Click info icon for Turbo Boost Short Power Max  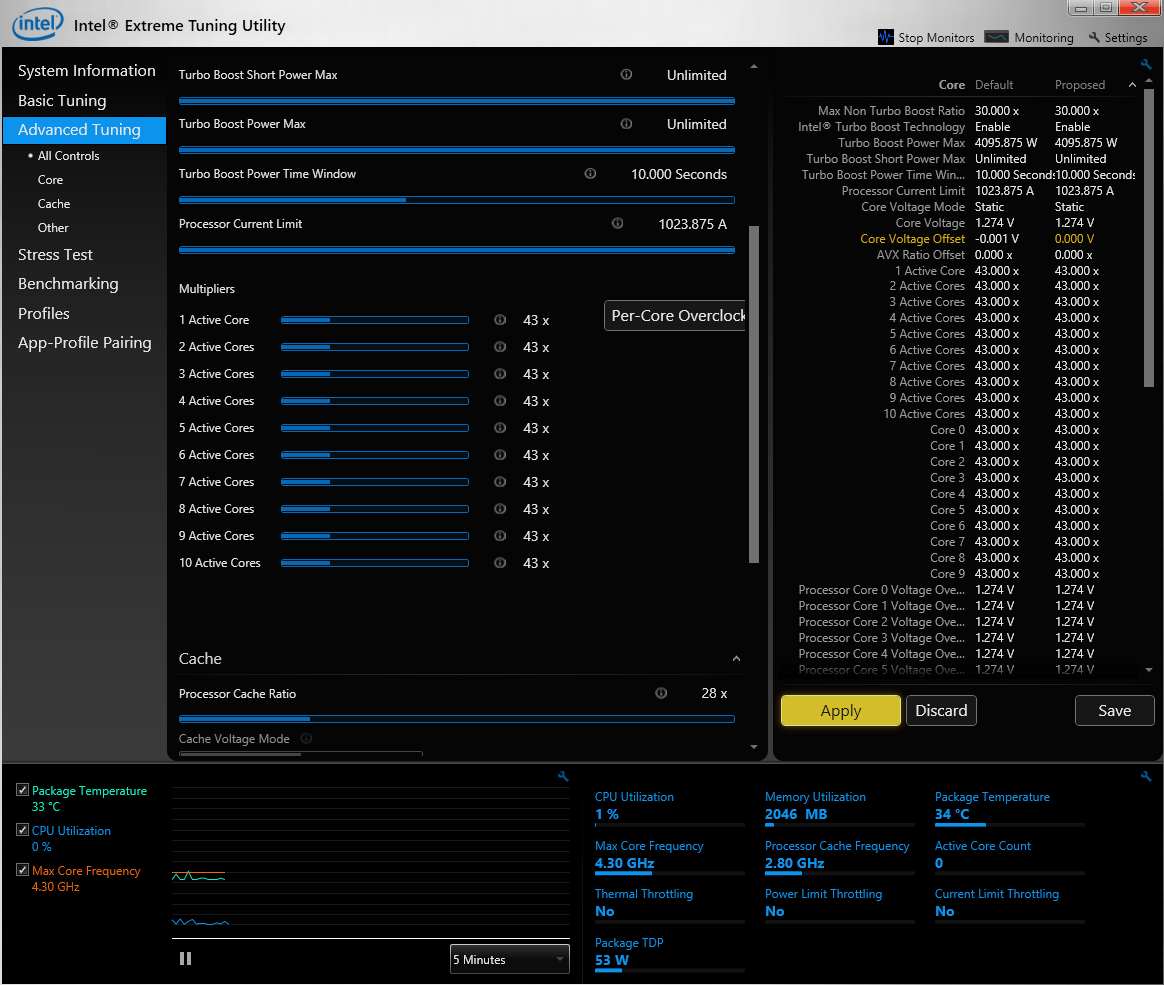(627, 74)
